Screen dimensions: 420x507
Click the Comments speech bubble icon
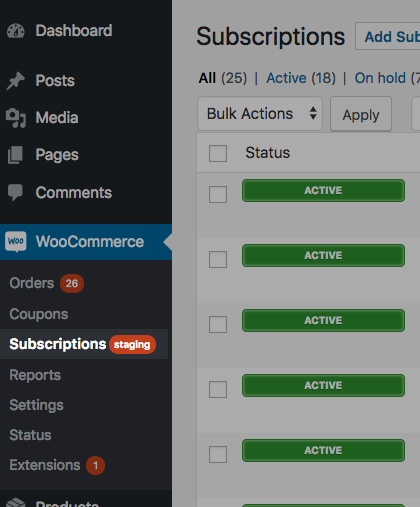click(x=15, y=192)
